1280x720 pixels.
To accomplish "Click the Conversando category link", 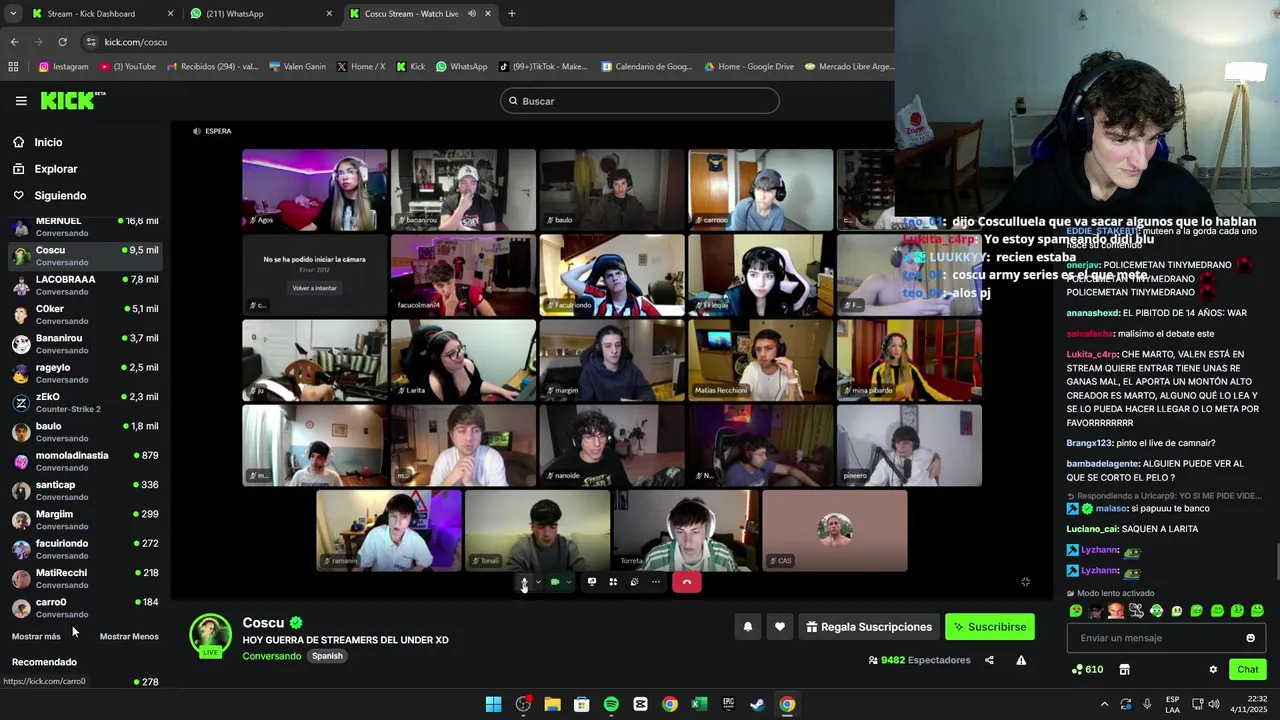I will tap(271, 656).
